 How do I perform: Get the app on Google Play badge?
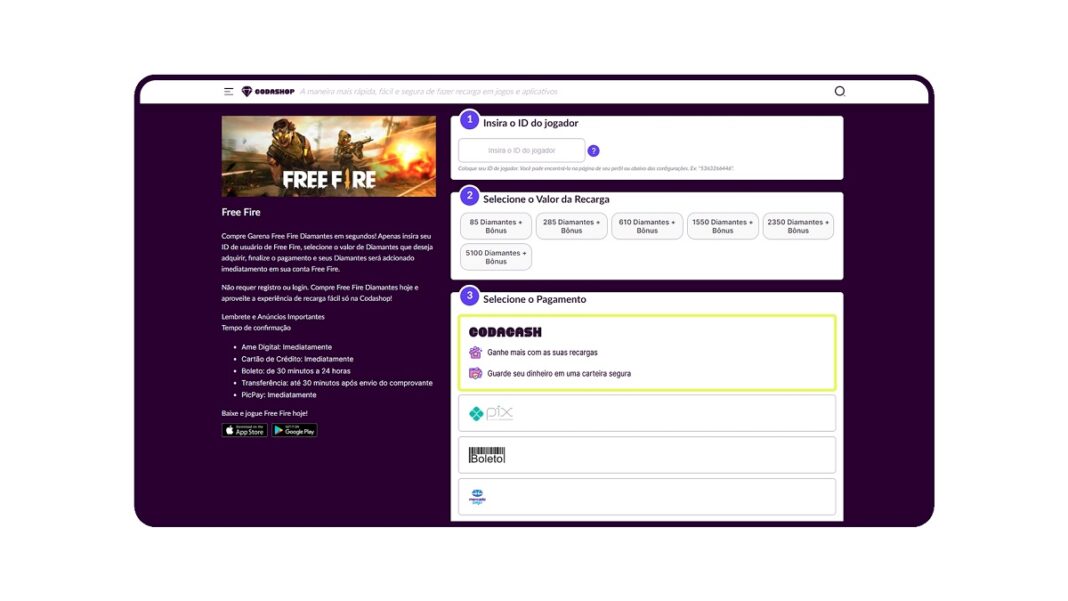coord(294,430)
